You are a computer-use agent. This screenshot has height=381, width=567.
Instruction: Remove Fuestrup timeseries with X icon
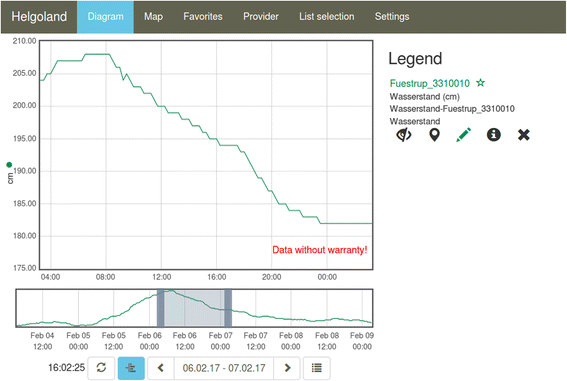pyautogui.click(x=524, y=135)
